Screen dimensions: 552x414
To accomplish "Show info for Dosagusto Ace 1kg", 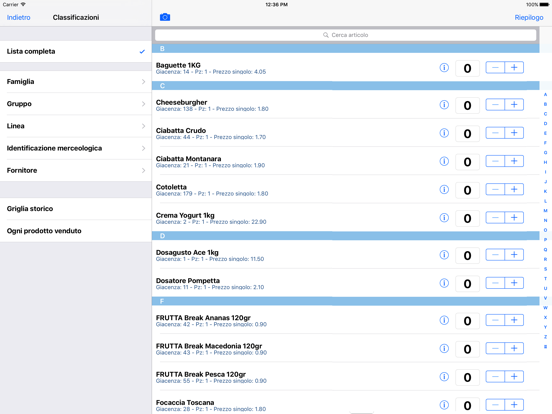I will pos(444,255).
